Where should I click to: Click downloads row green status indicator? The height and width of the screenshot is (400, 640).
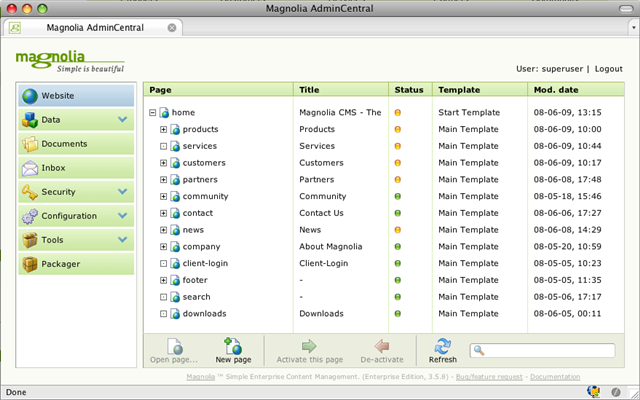click(x=398, y=313)
